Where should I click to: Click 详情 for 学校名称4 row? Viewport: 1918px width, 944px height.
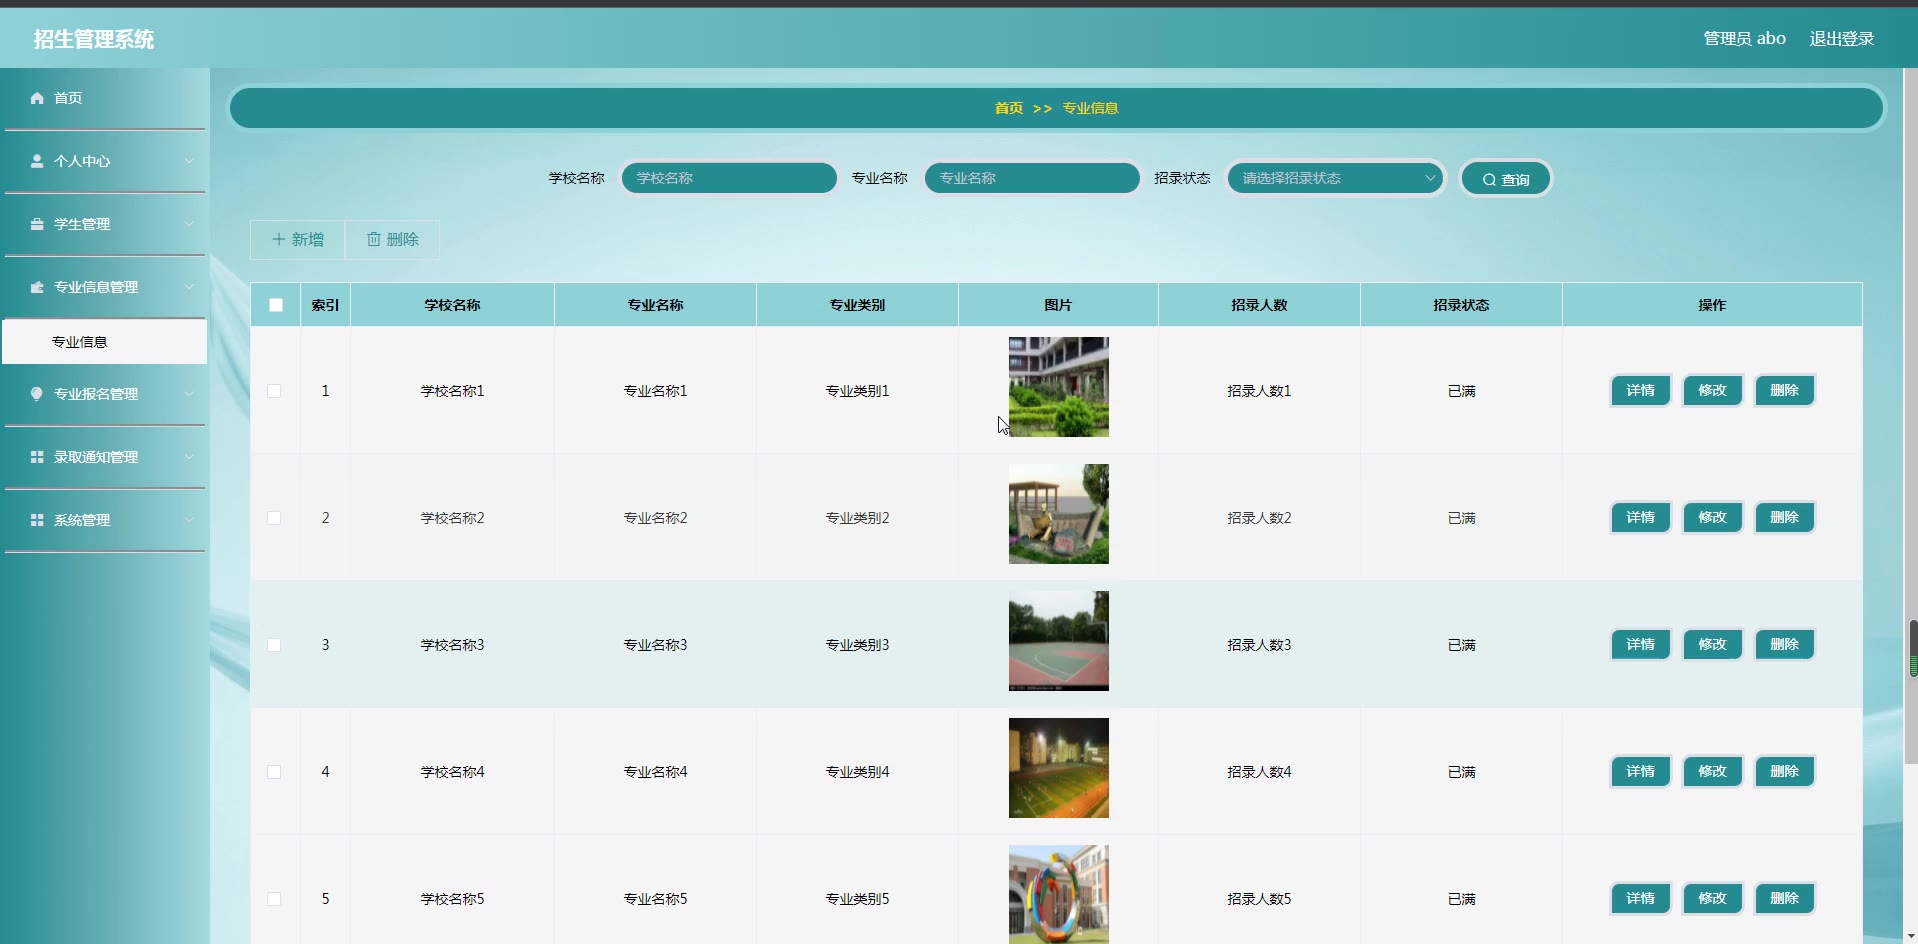1640,772
